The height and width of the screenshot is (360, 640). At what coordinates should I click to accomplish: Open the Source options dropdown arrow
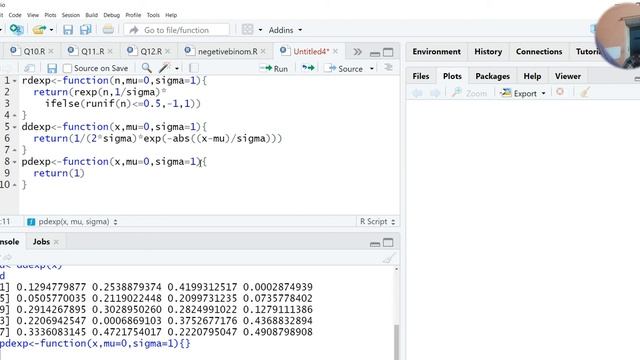(372, 69)
